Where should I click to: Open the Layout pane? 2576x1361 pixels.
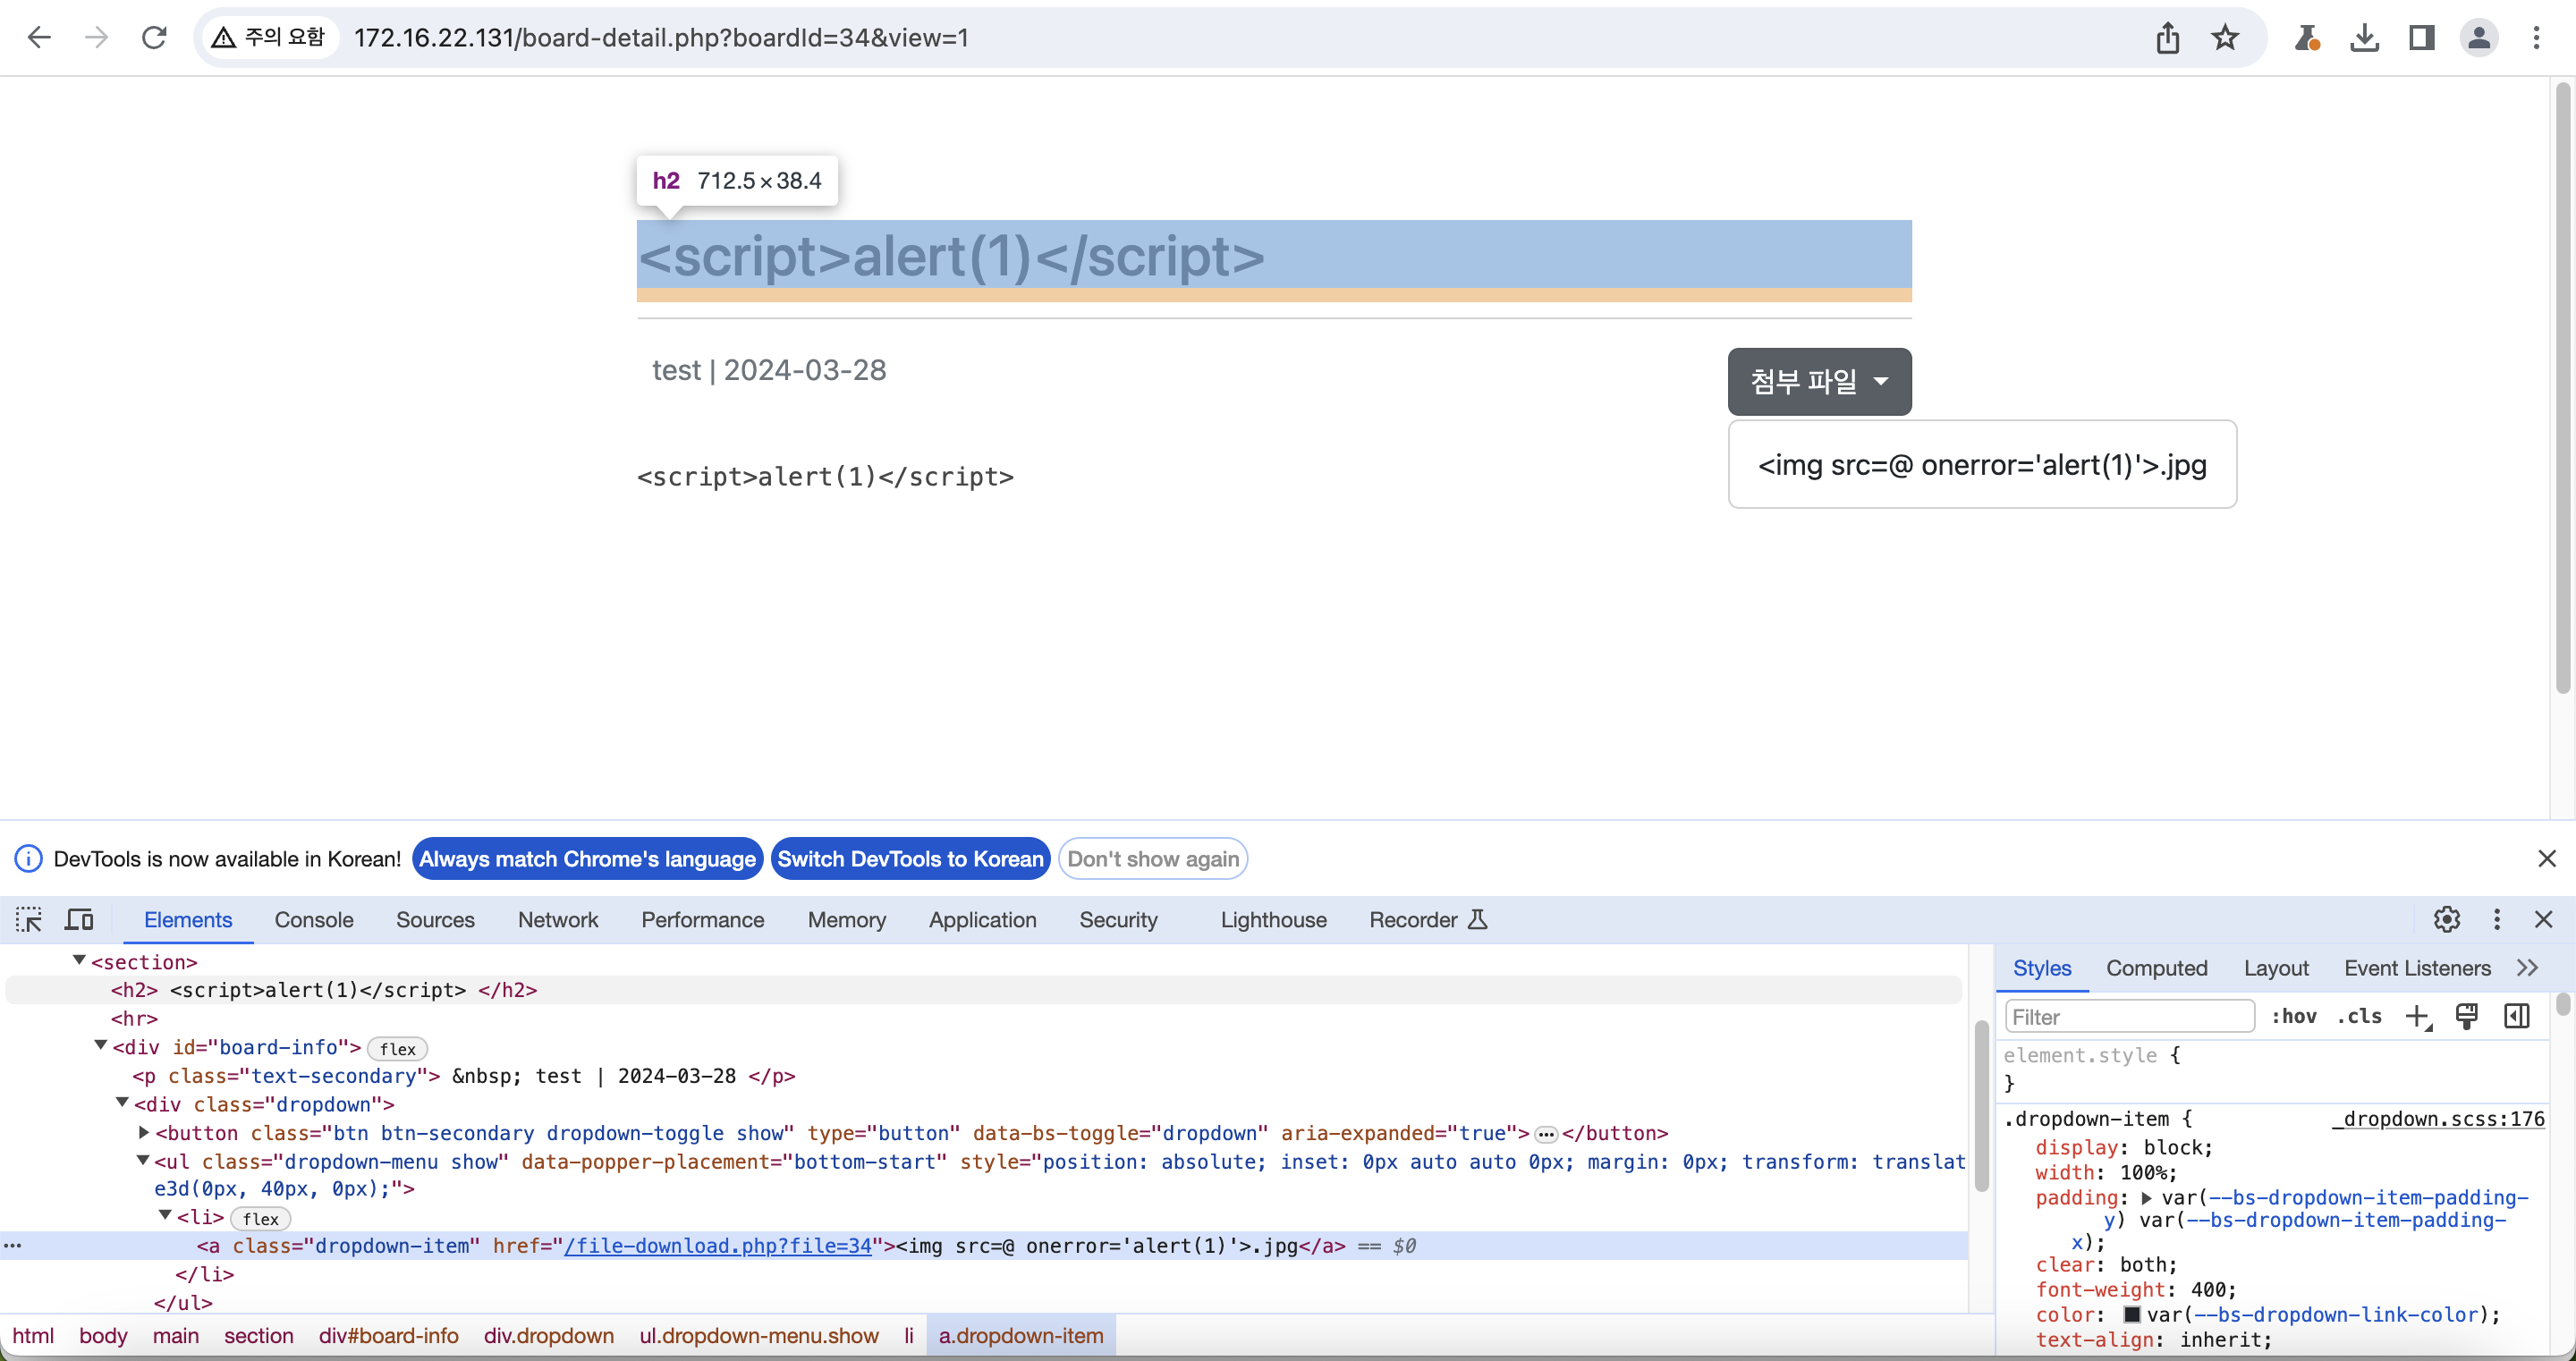2276,967
